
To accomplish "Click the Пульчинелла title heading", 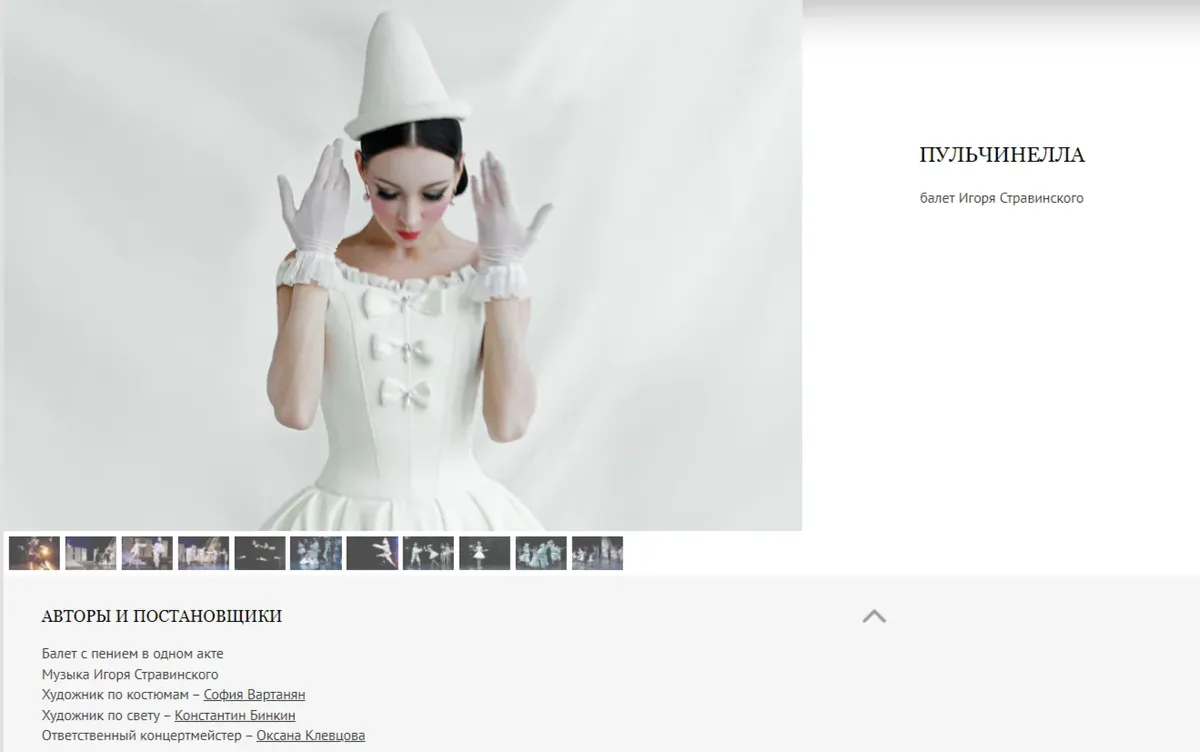I will 1001,155.
